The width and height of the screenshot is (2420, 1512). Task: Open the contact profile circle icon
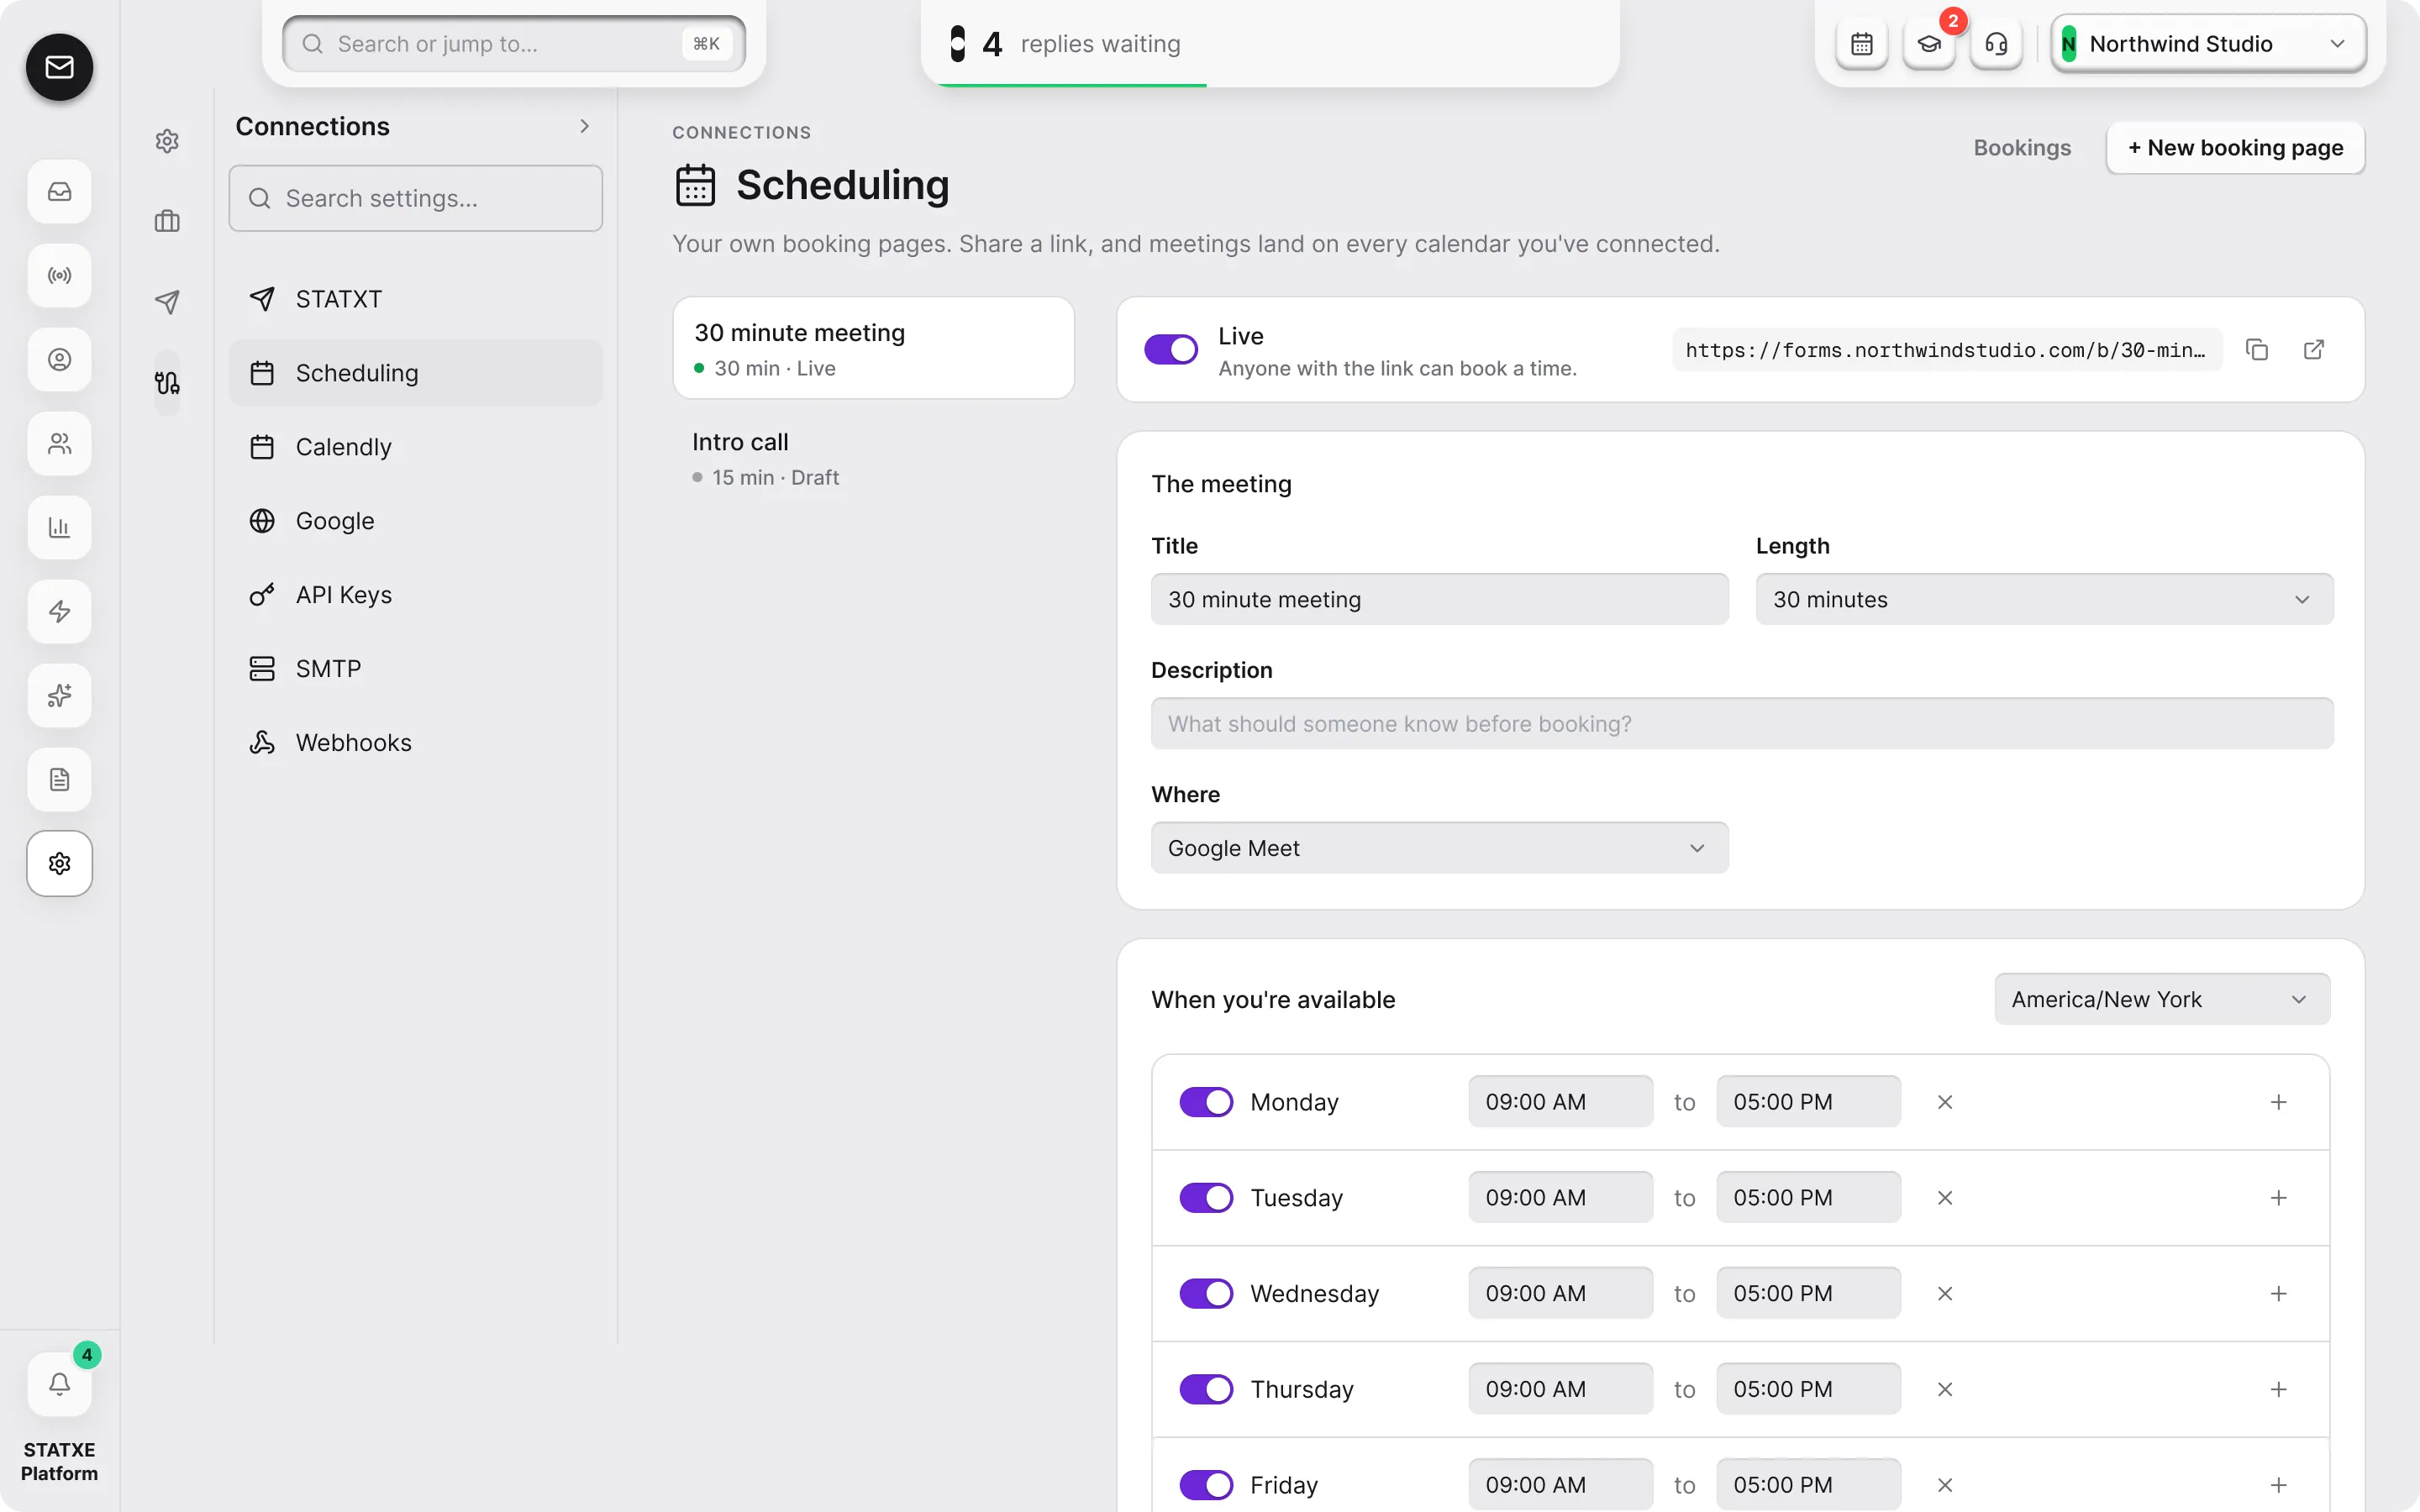59,359
